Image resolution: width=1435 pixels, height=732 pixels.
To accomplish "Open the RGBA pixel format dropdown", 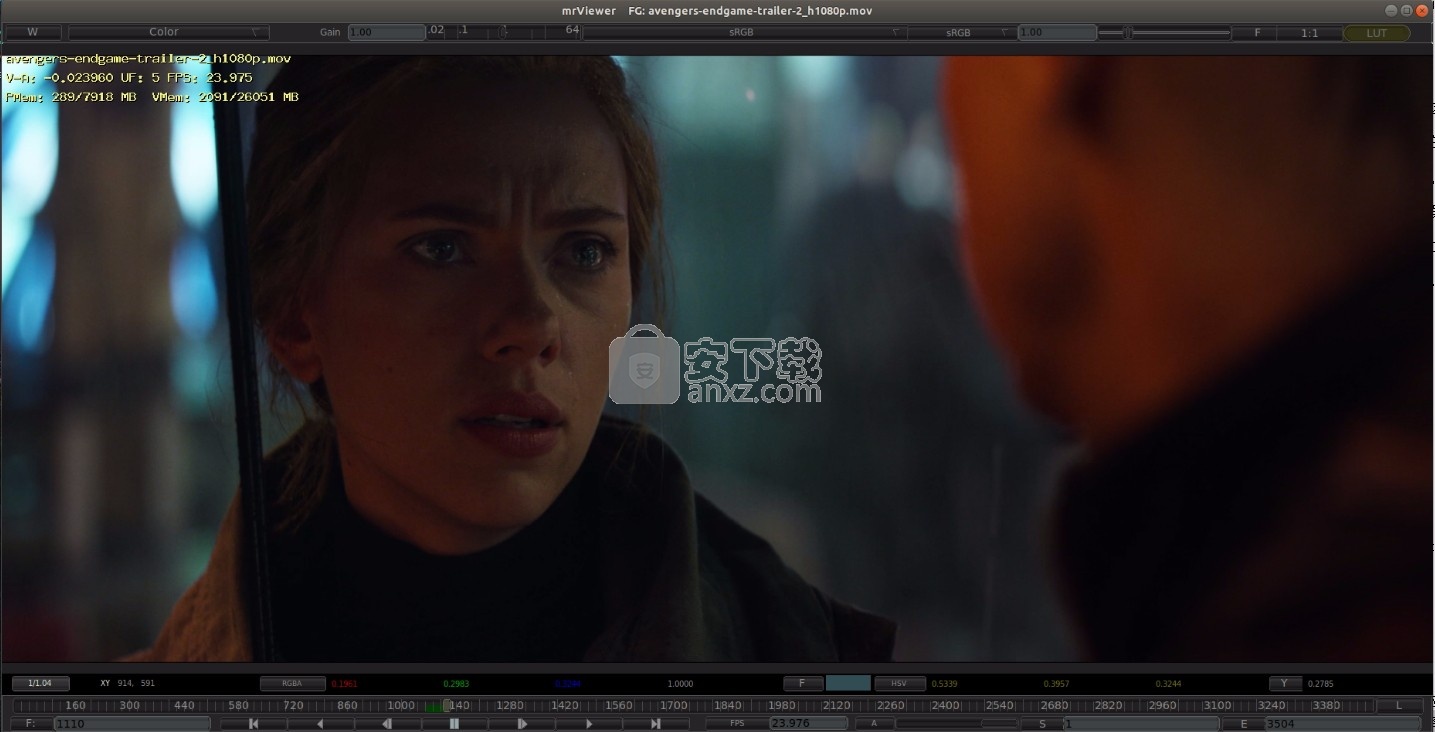I will (x=292, y=684).
